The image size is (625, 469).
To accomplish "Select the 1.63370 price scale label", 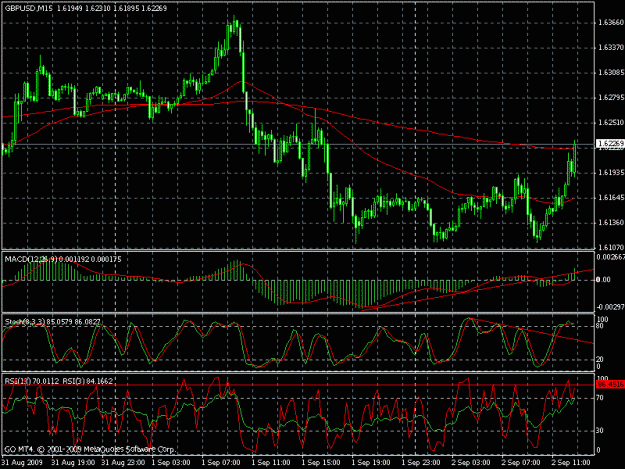I will (x=611, y=48).
